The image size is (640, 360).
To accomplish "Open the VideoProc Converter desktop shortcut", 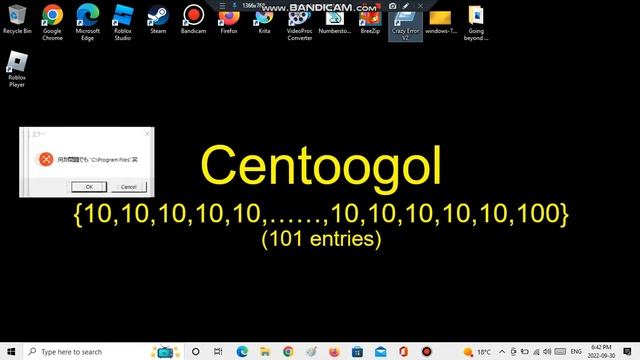I will point(299,25).
